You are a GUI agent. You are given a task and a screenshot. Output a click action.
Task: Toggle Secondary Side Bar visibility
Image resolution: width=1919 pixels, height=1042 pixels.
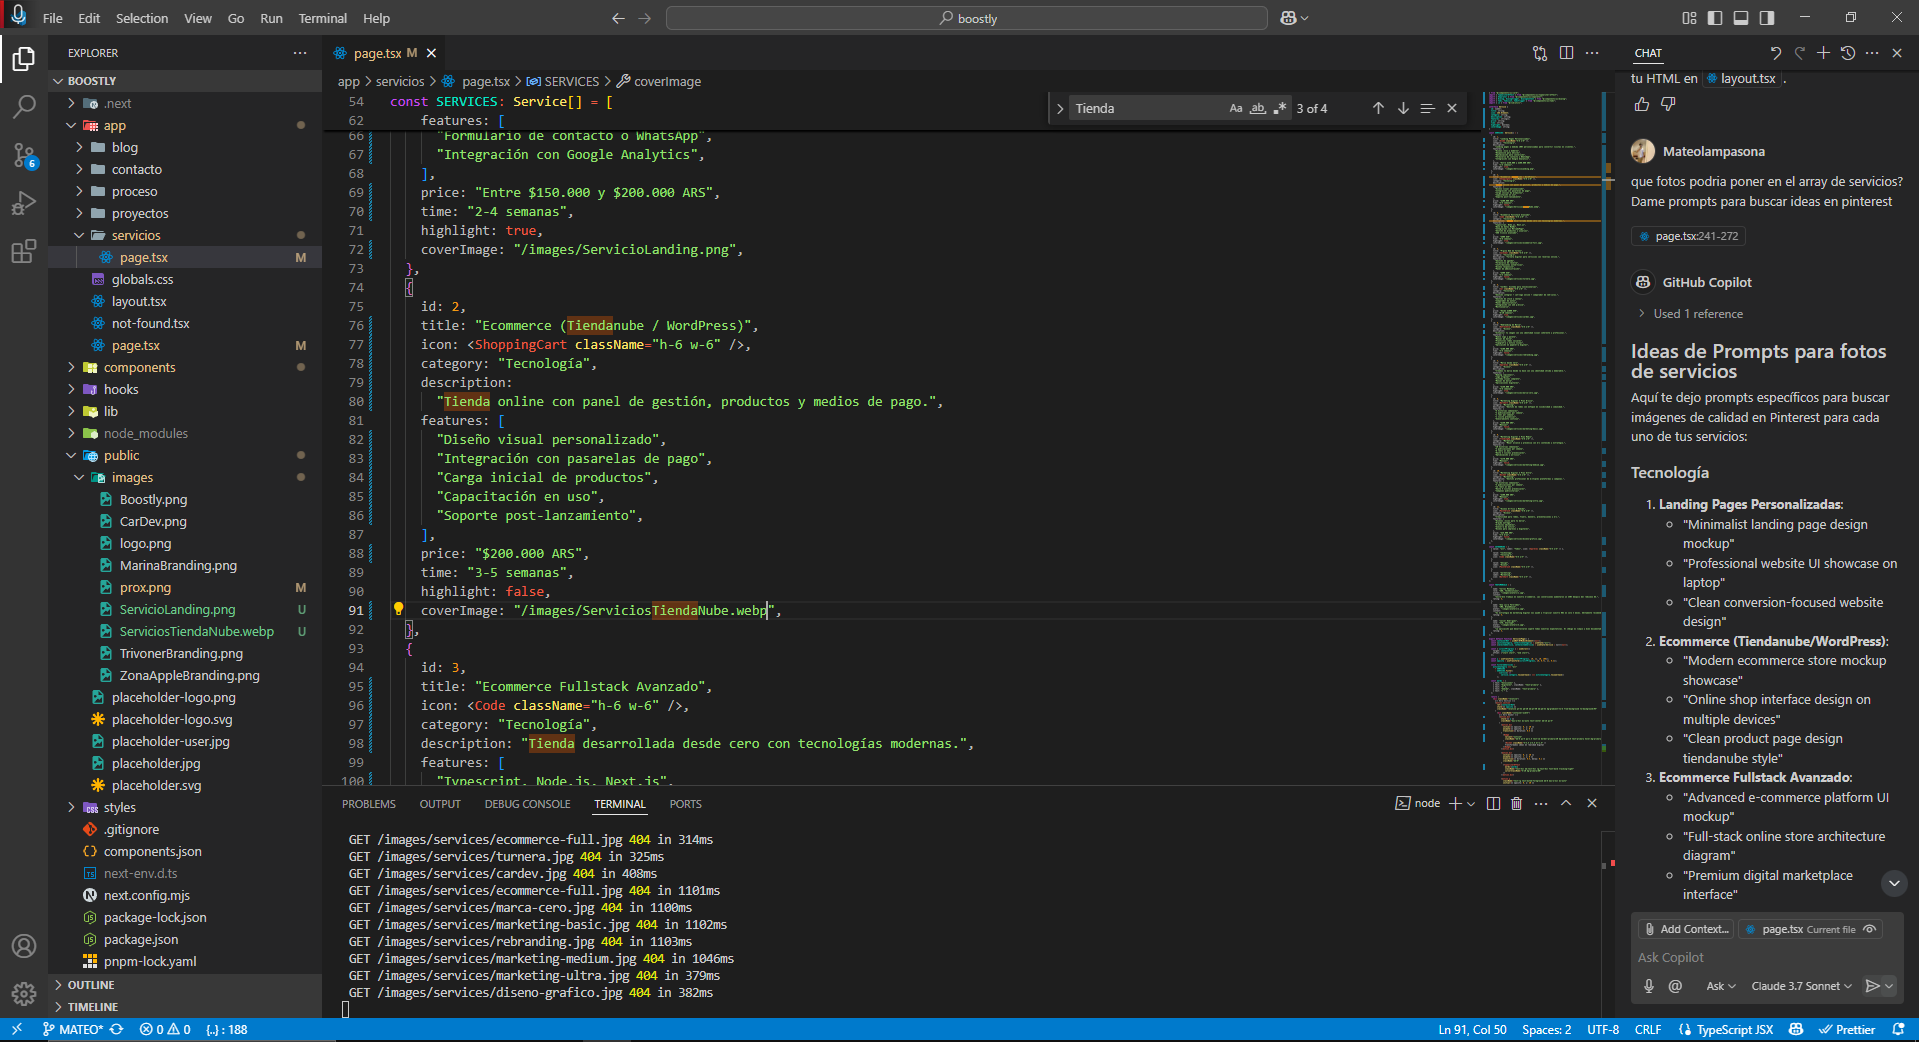[1767, 18]
